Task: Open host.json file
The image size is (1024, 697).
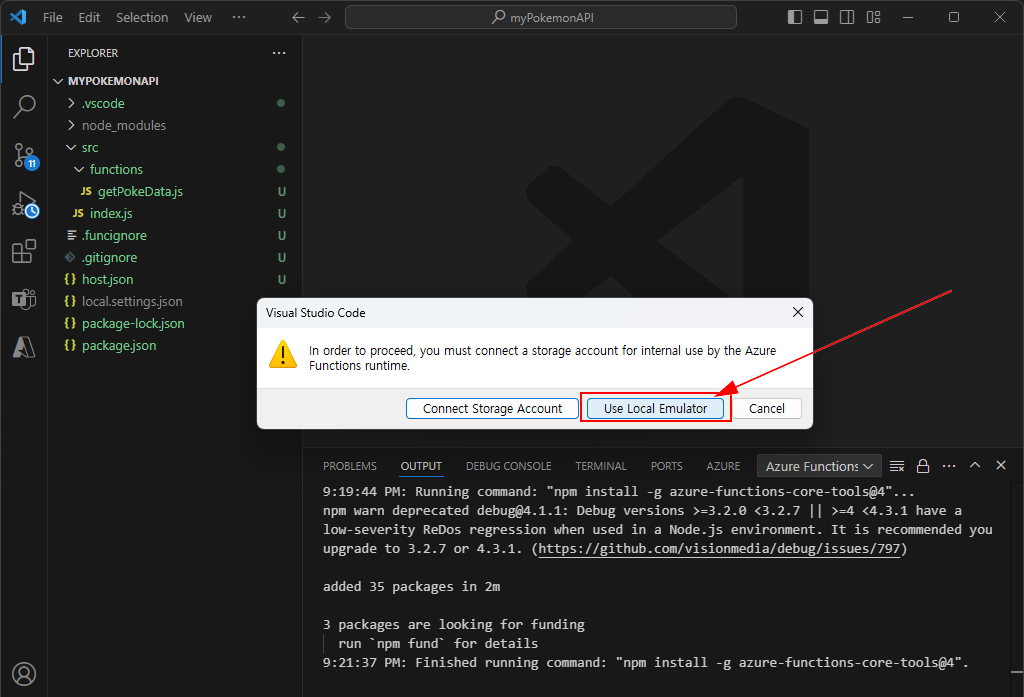Action: (x=176, y=280)
